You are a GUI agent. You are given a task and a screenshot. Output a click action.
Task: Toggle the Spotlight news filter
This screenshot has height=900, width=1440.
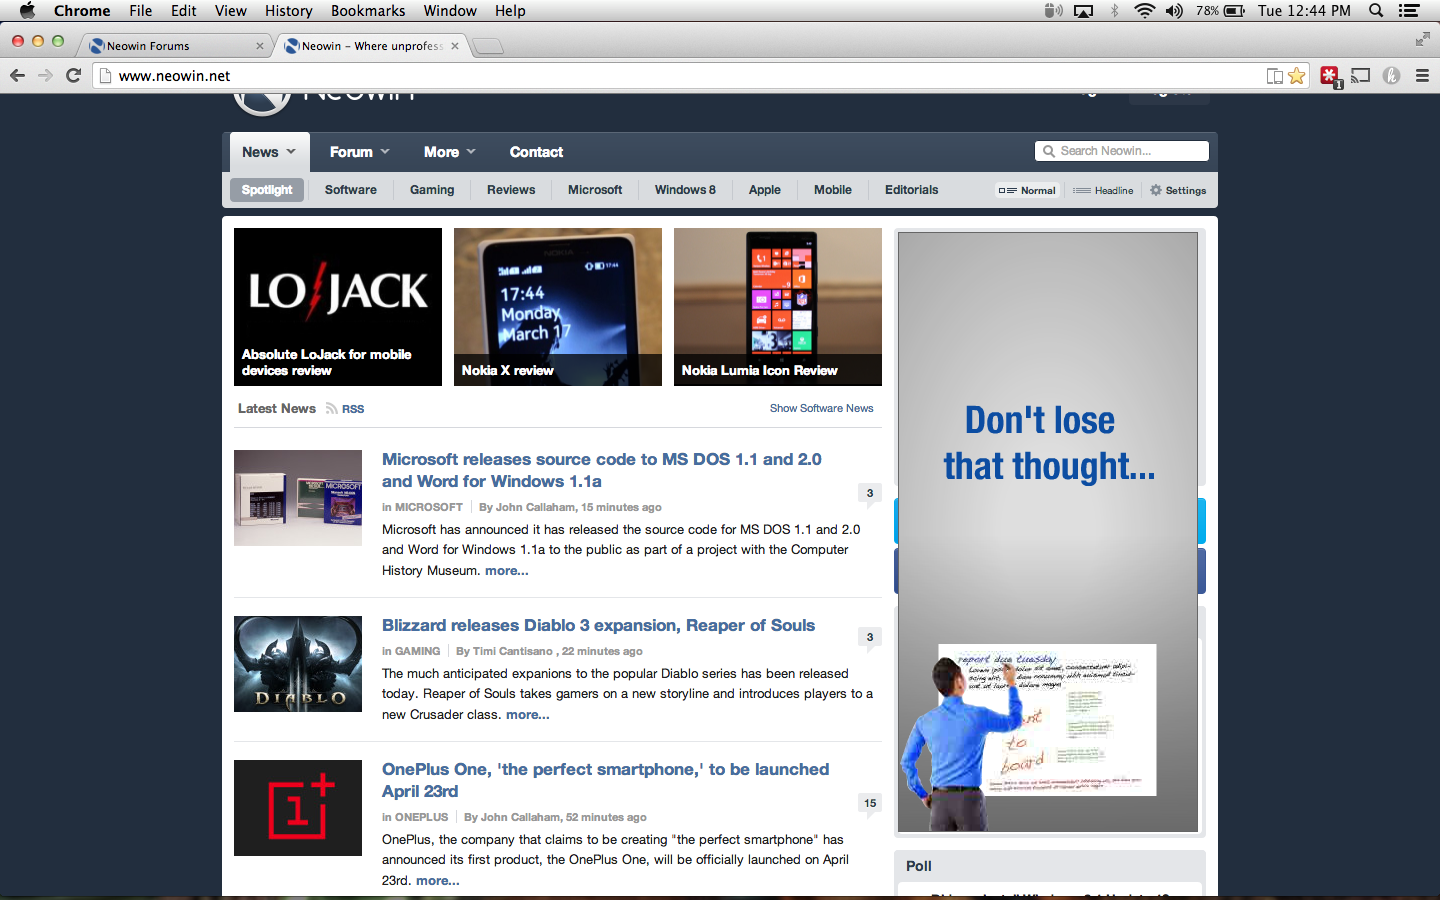click(x=266, y=189)
